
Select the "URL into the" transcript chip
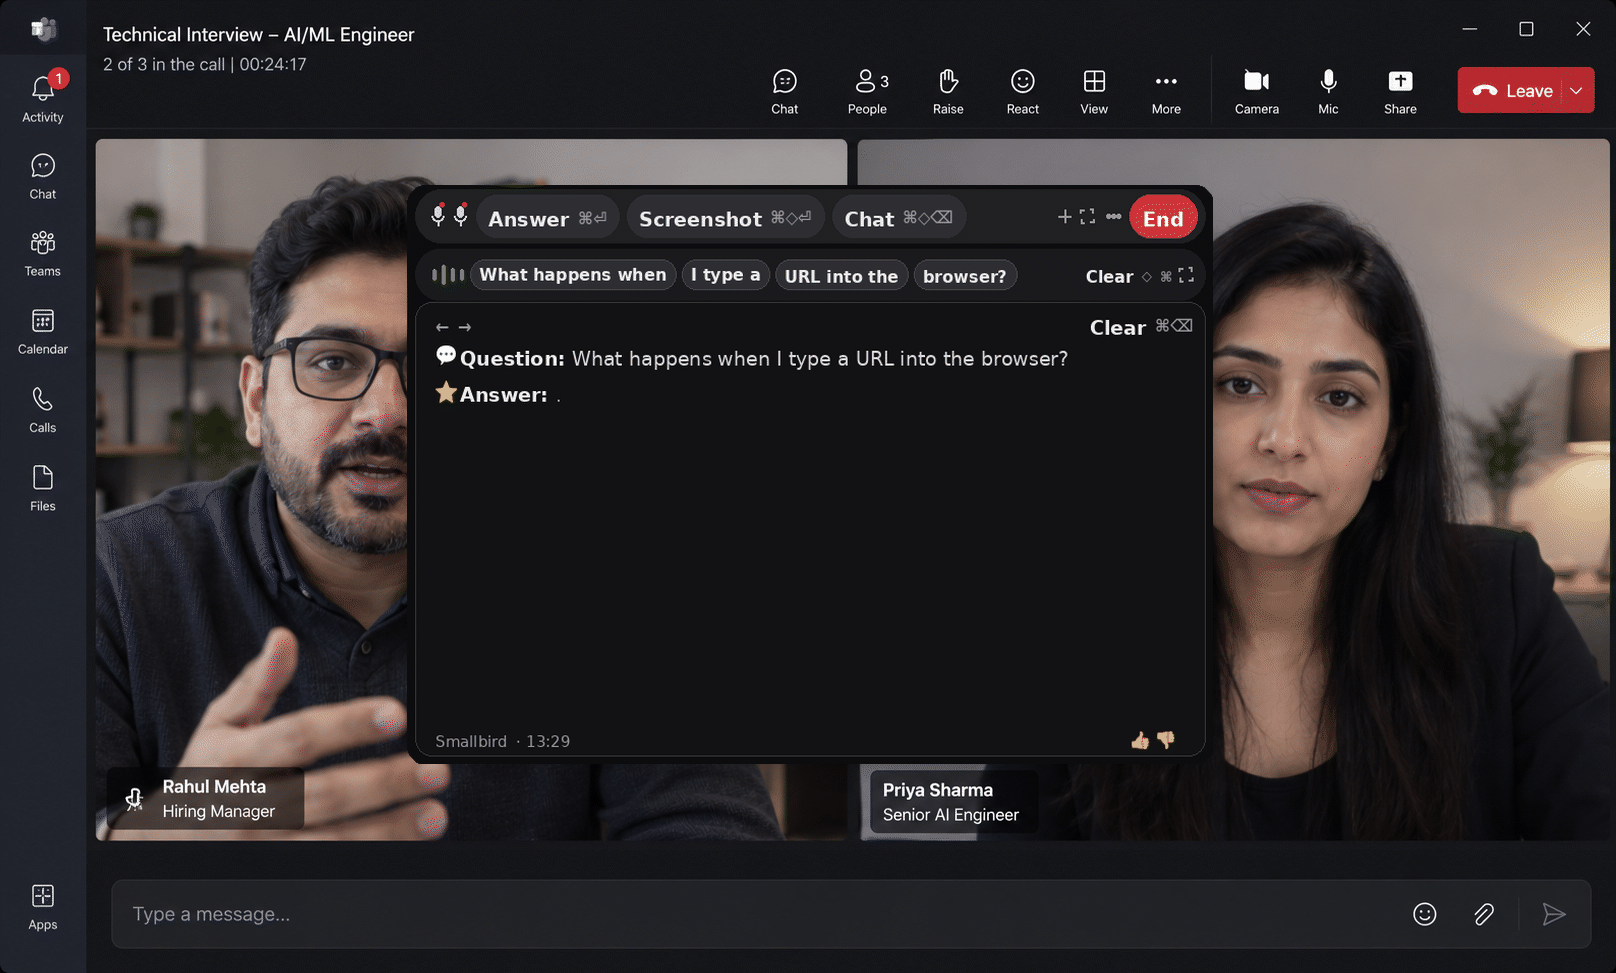click(x=841, y=276)
